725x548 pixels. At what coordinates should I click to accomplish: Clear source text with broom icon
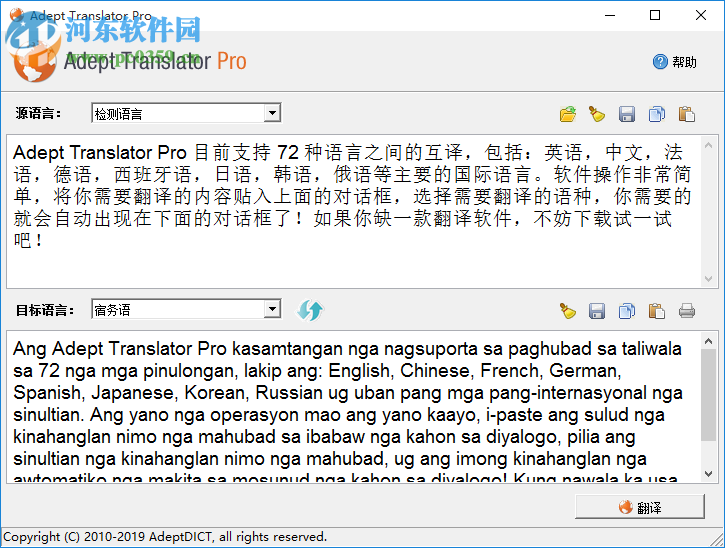597,114
